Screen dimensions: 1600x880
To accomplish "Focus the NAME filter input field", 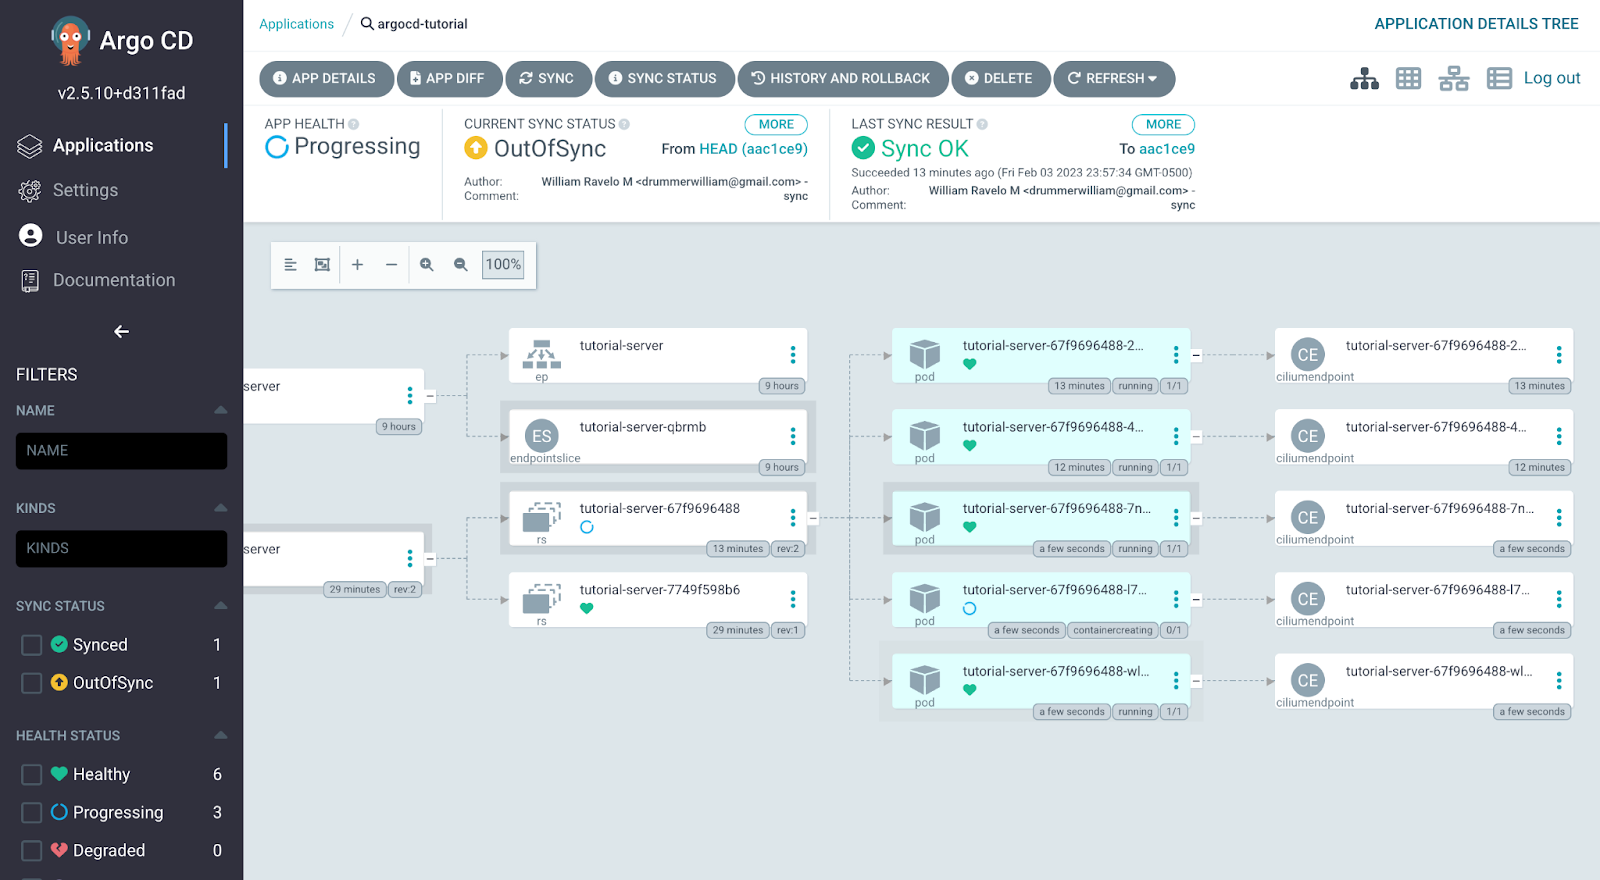I will coord(121,451).
